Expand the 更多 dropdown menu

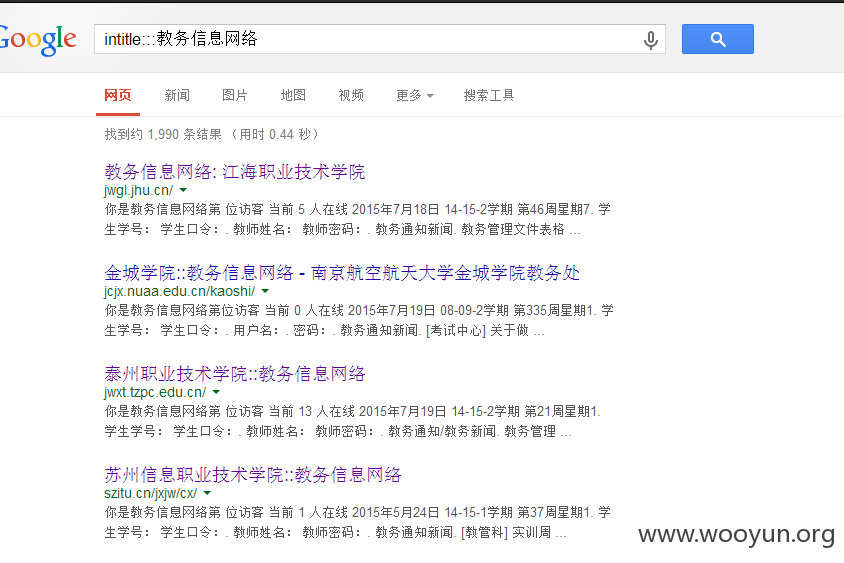(x=414, y=95)
